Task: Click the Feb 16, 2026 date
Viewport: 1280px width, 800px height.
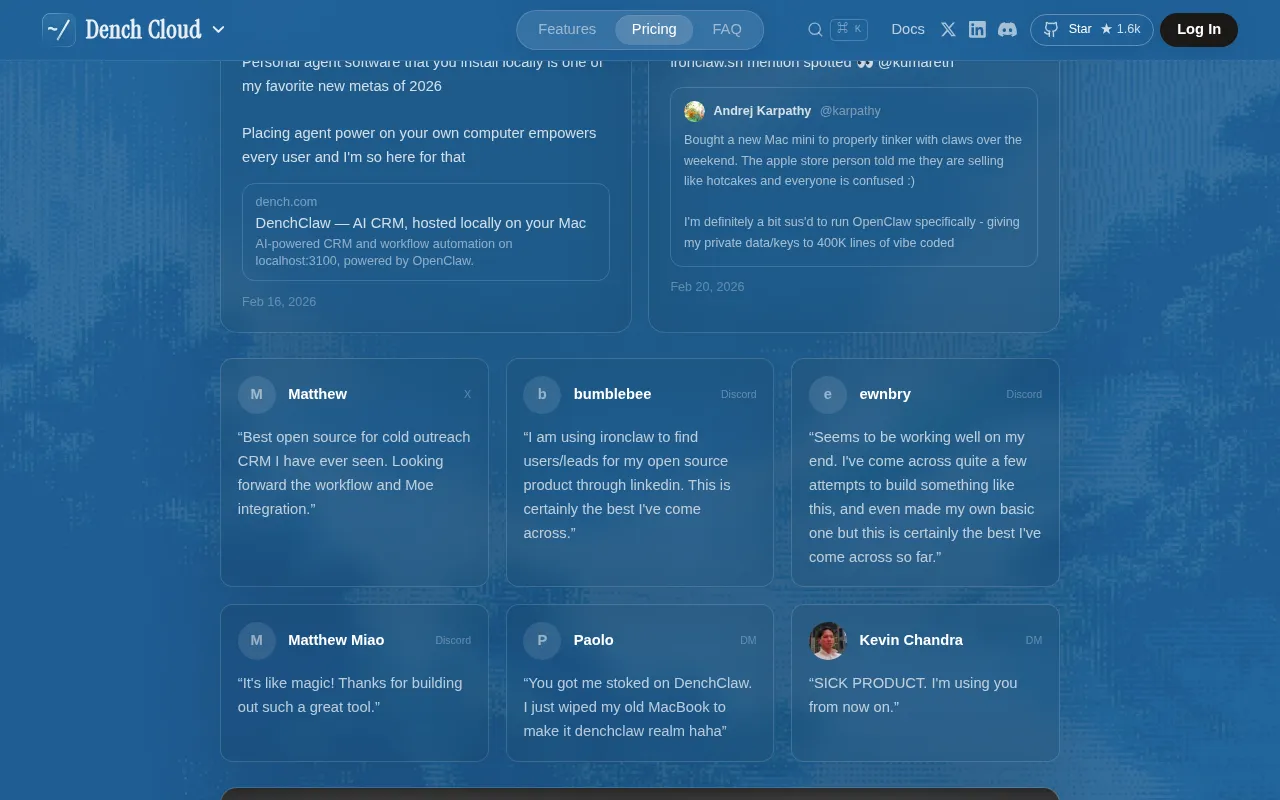Action: point(279,301)
